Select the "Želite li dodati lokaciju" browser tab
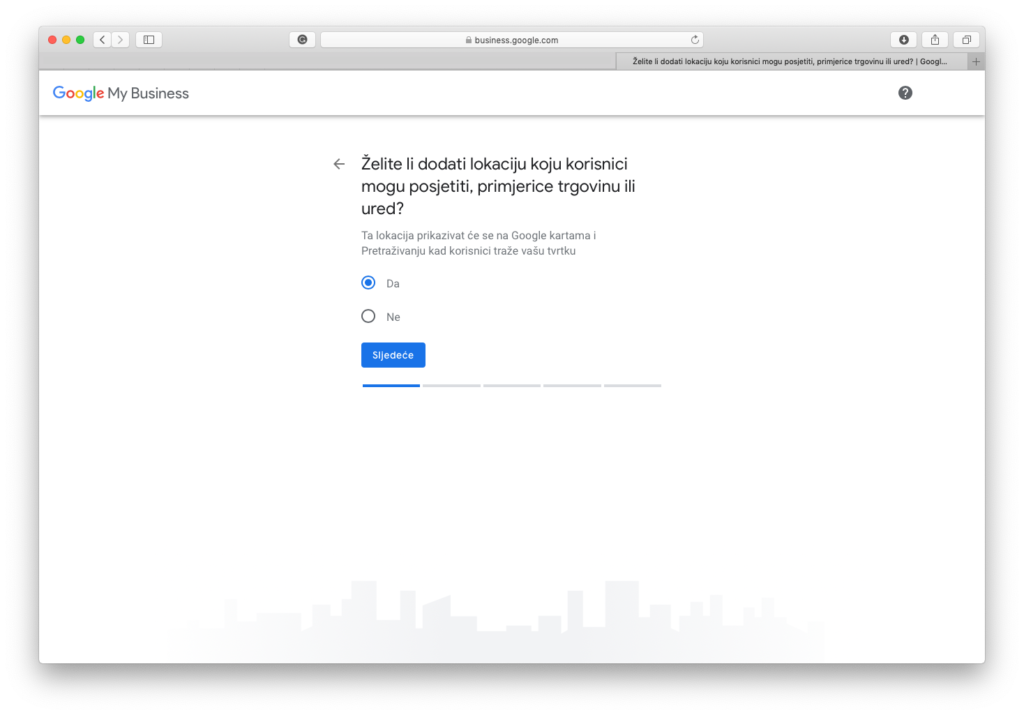Screen dimensions: 1024x715 [x=790, y=61]
